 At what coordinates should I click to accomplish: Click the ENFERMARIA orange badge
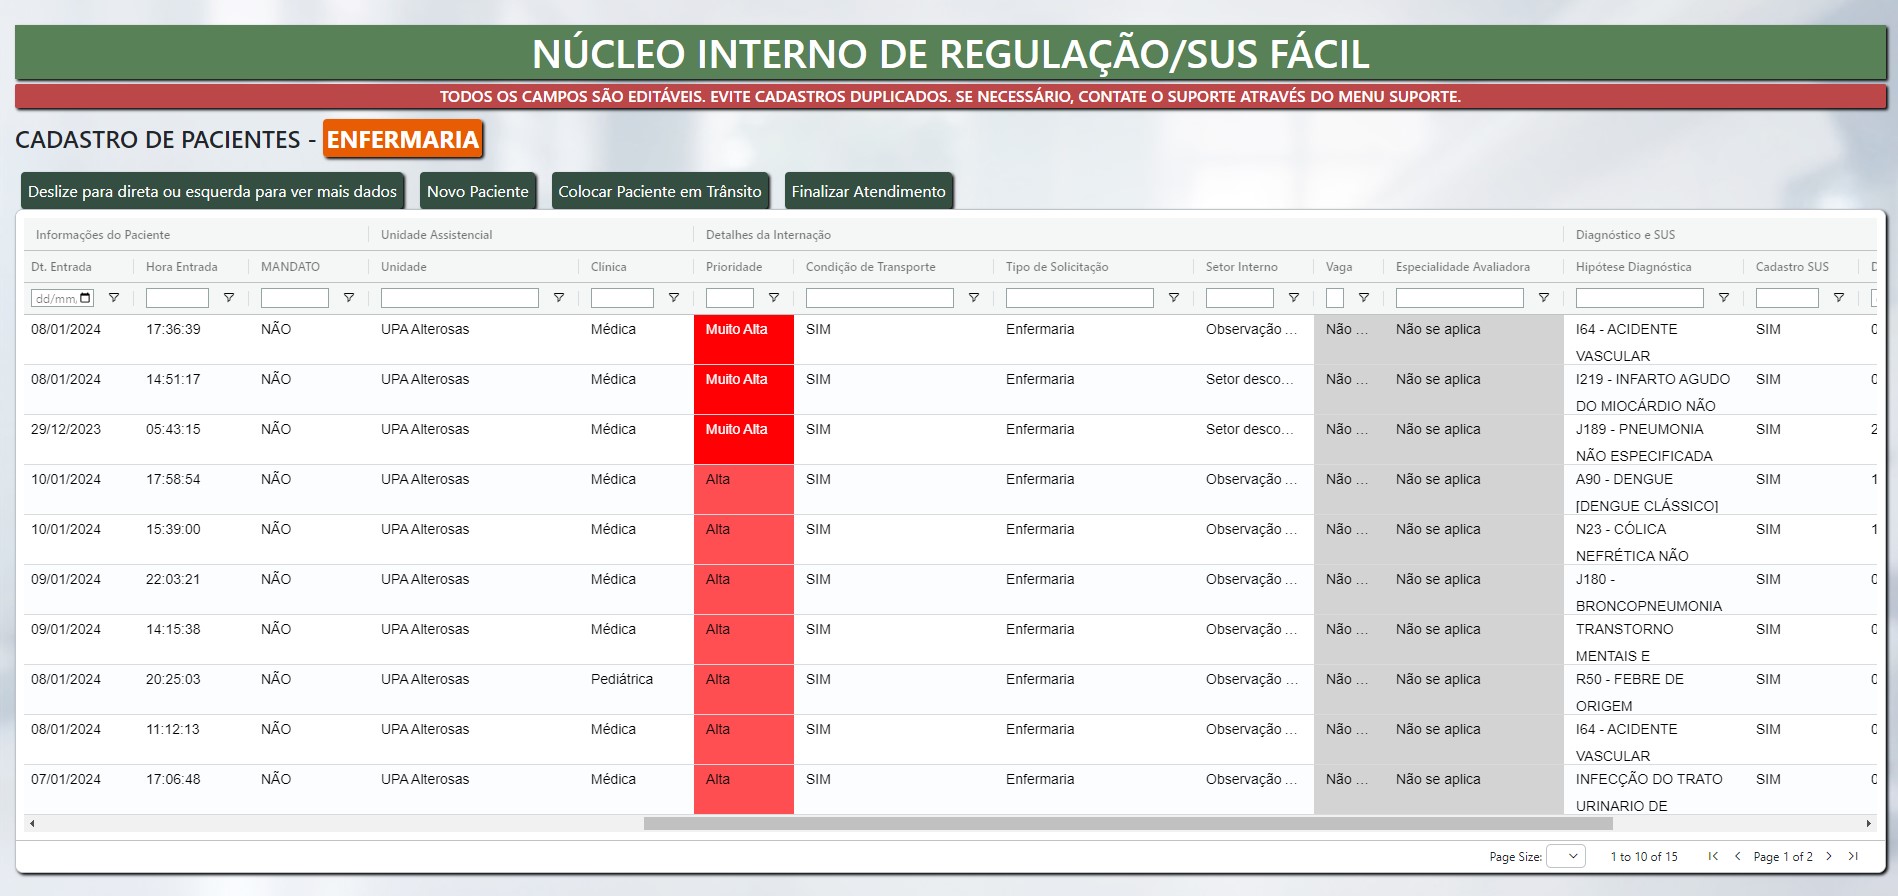point(403,139)
